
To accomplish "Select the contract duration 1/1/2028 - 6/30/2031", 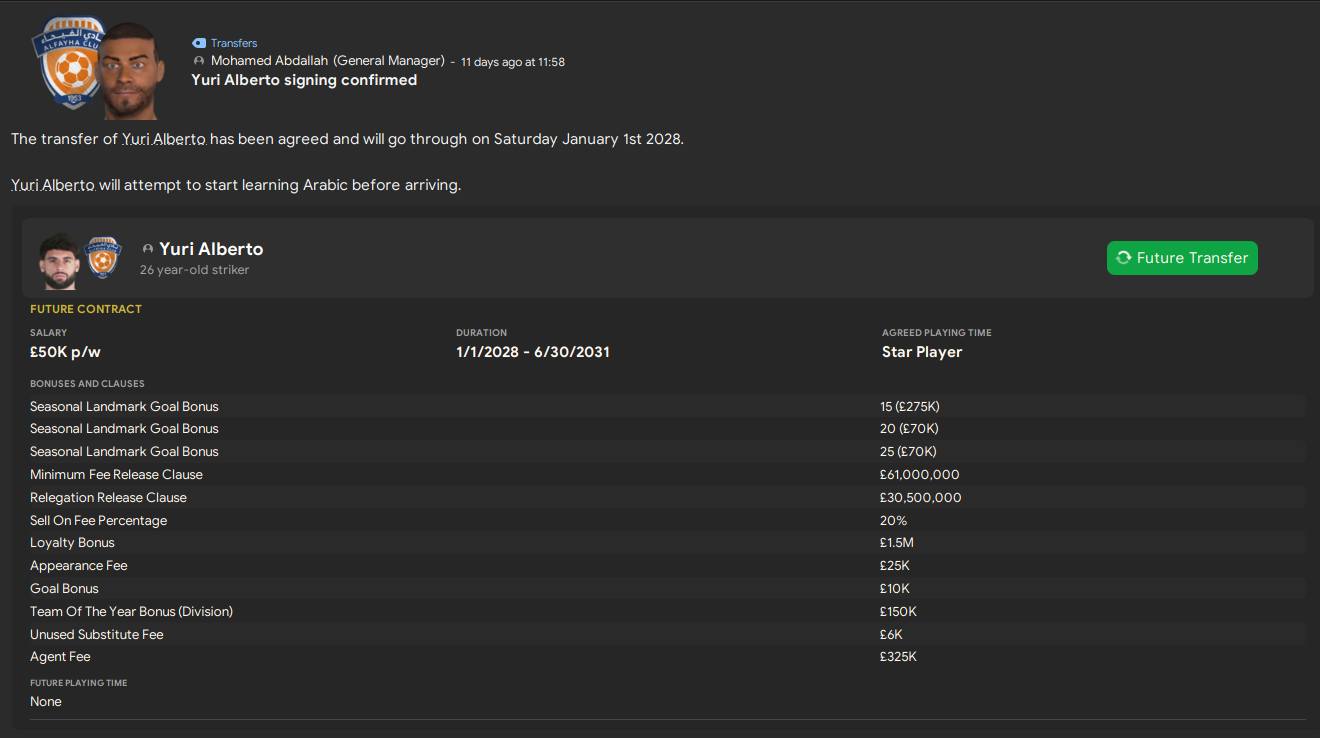I will (533, 351).
